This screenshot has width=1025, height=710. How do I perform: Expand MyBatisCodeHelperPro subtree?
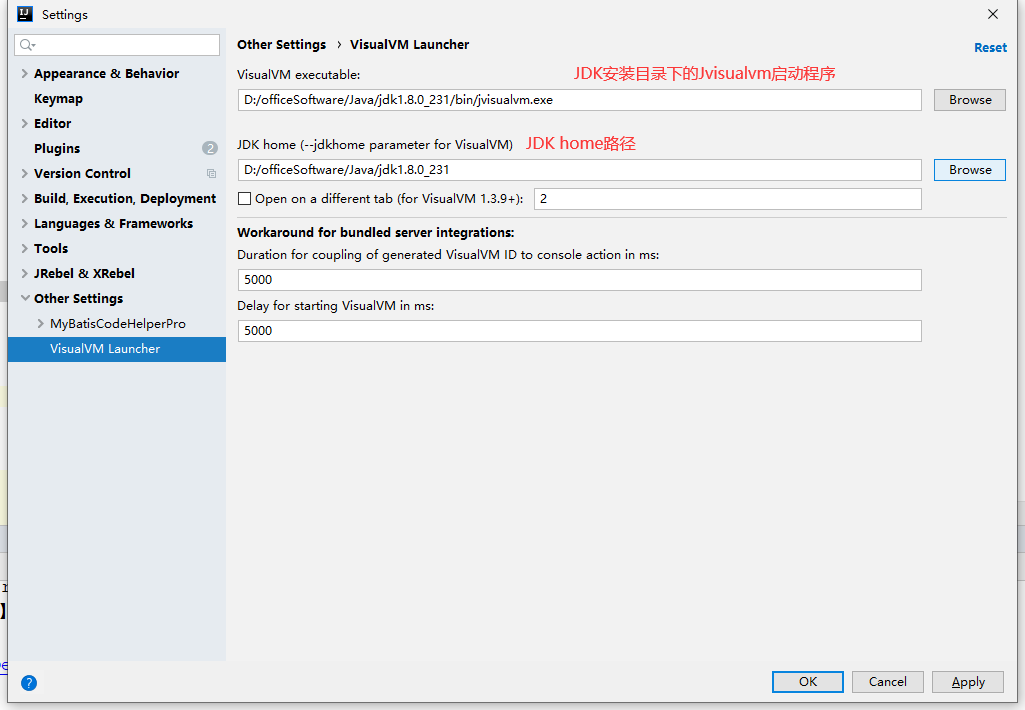tap(41, 324)
